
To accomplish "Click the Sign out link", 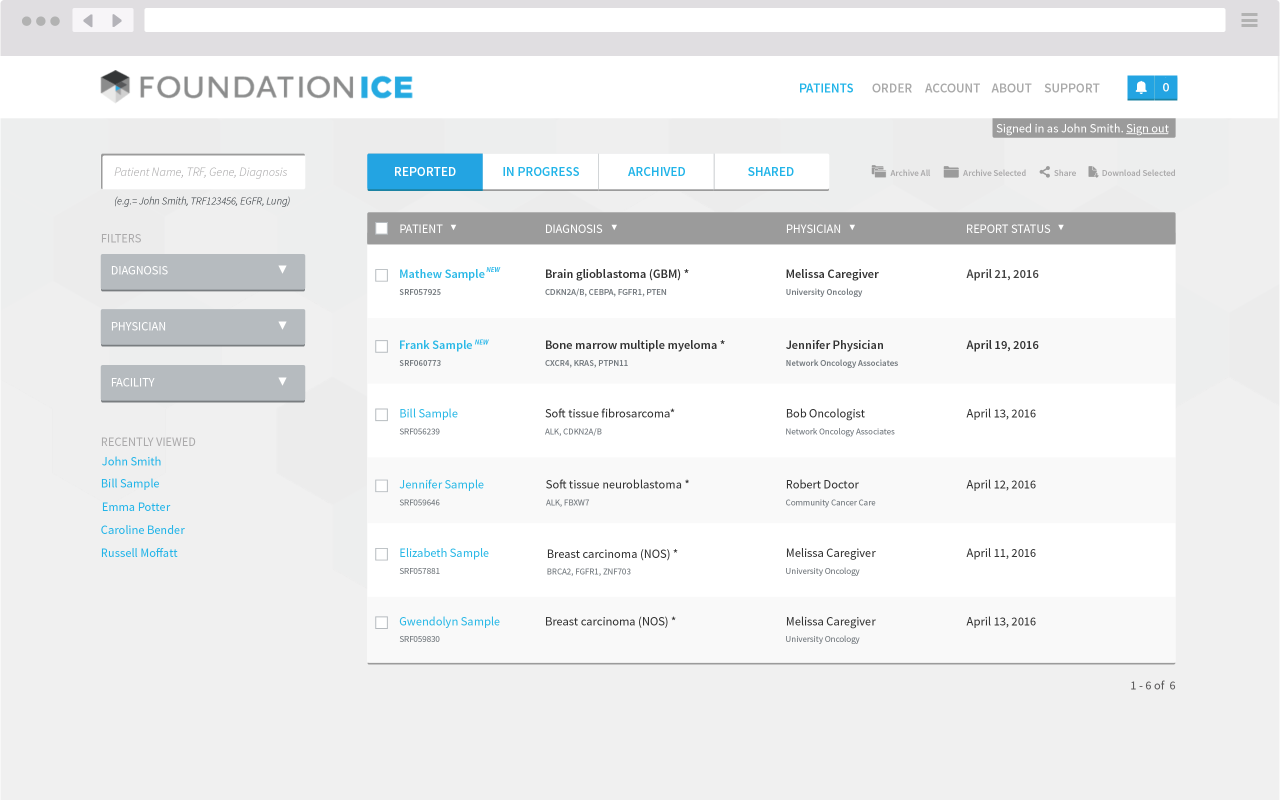I will [1147, 128].
